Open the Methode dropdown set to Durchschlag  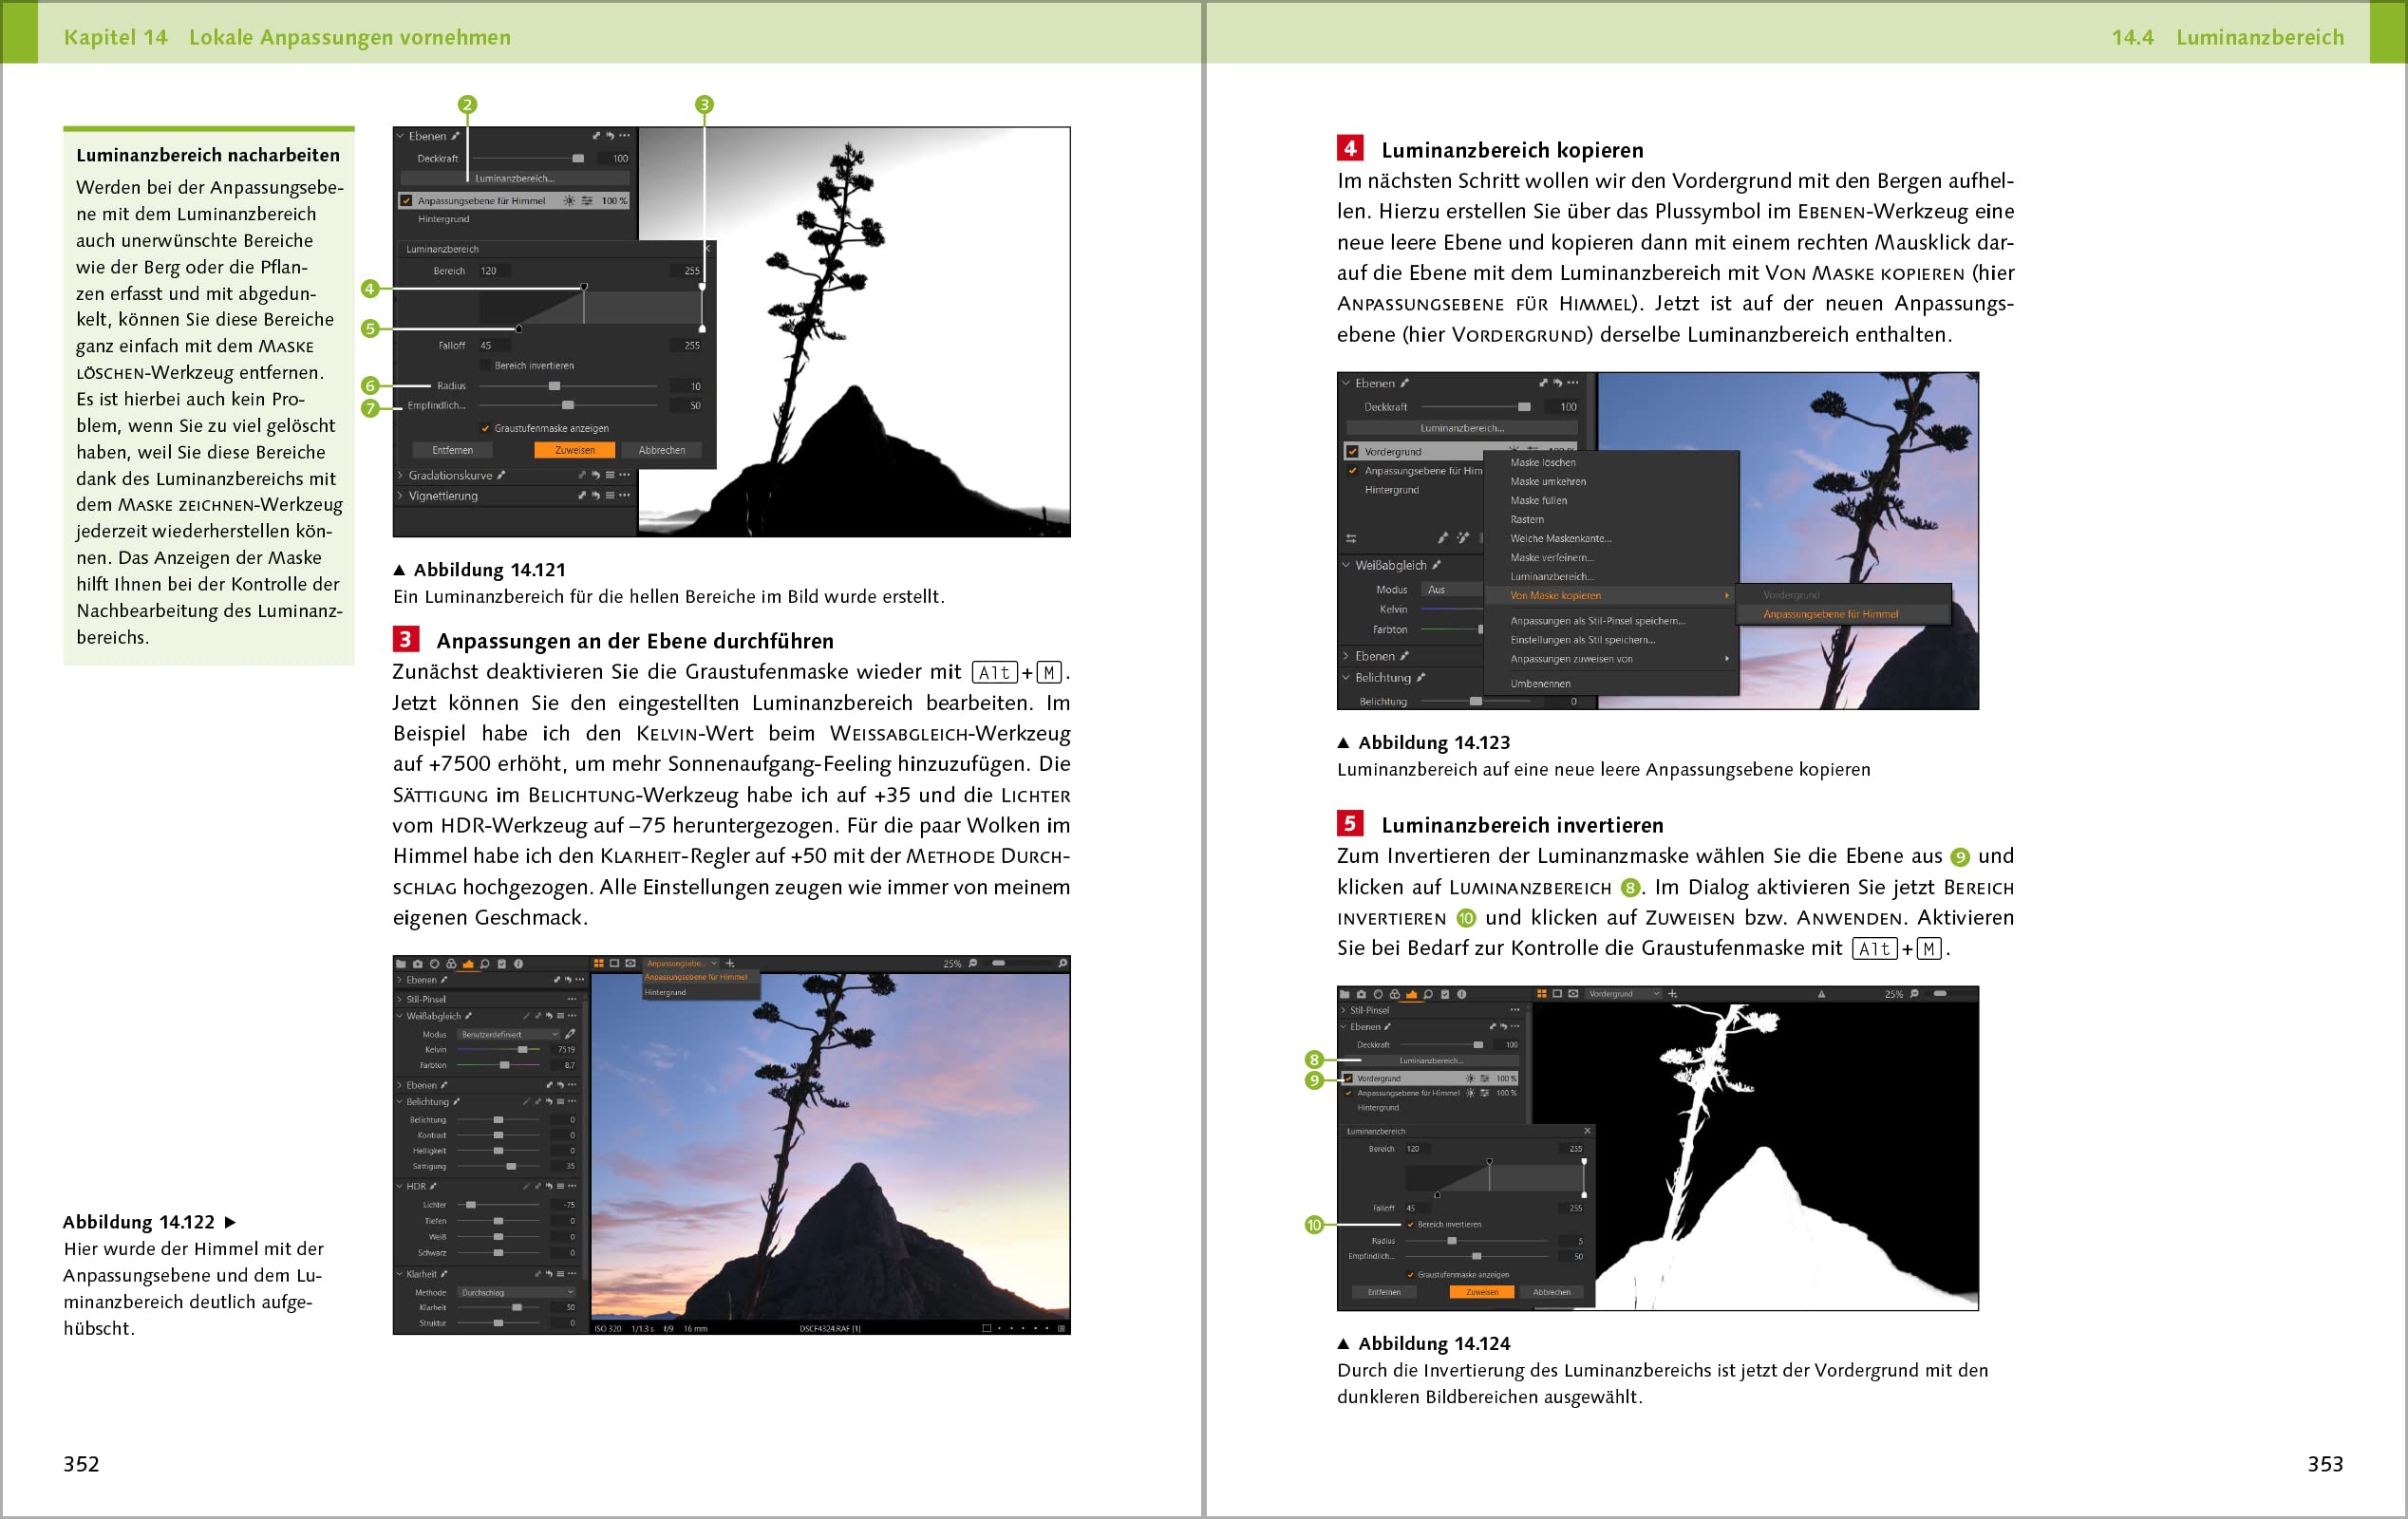pyautogui.click(x=517, y=1292)
